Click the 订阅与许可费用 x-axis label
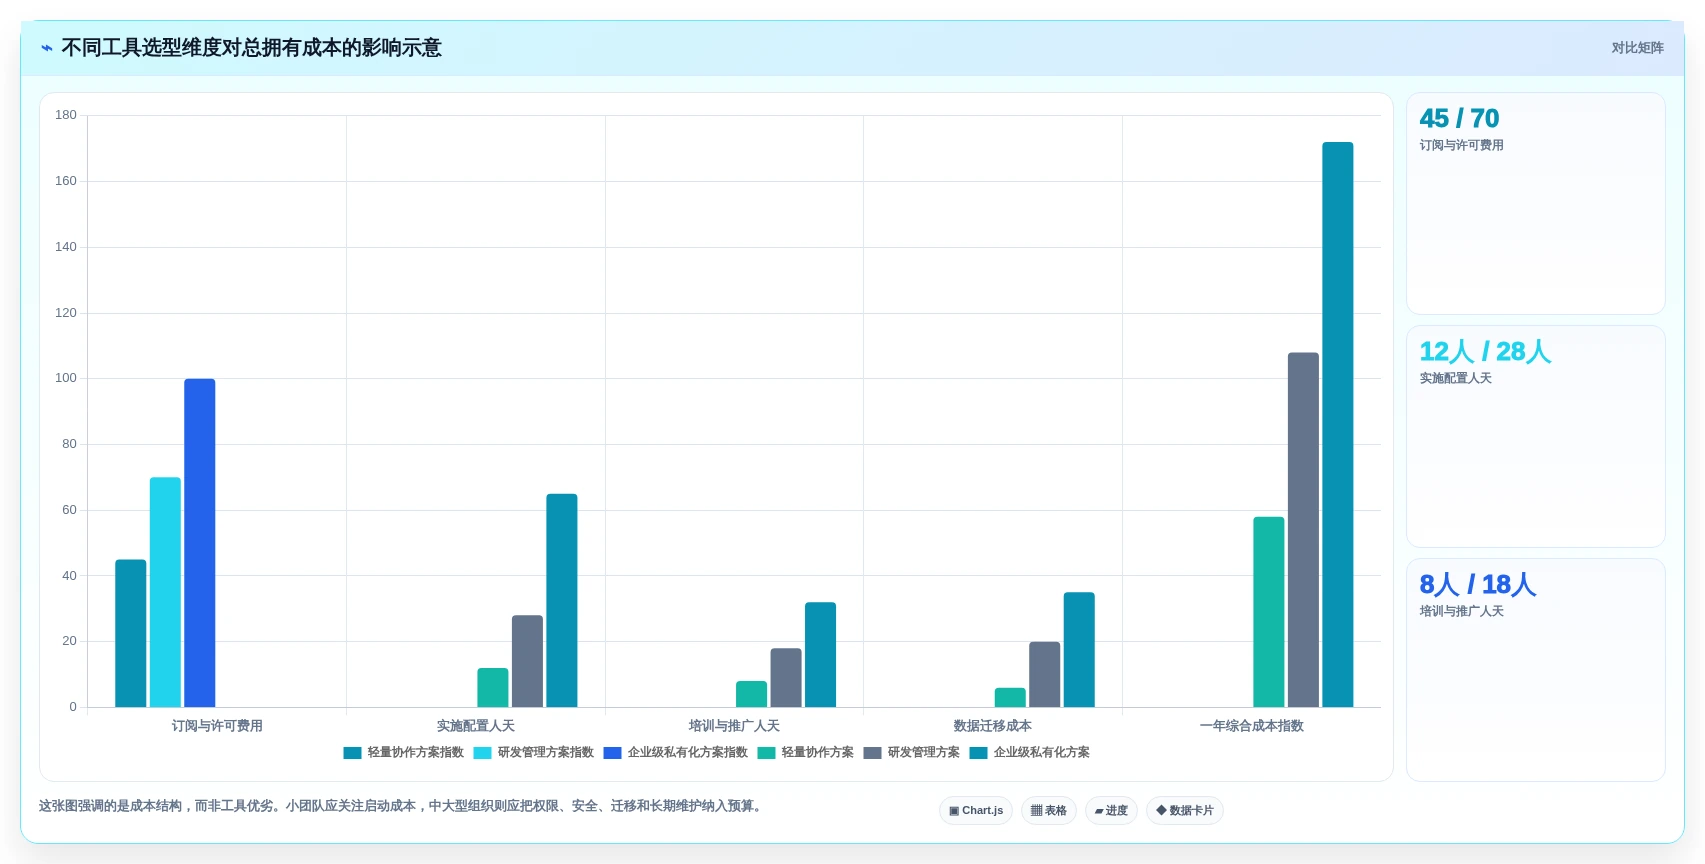The height and width of the screenshot is (864, 1705). pyautogui.click(x=217, y=726)
